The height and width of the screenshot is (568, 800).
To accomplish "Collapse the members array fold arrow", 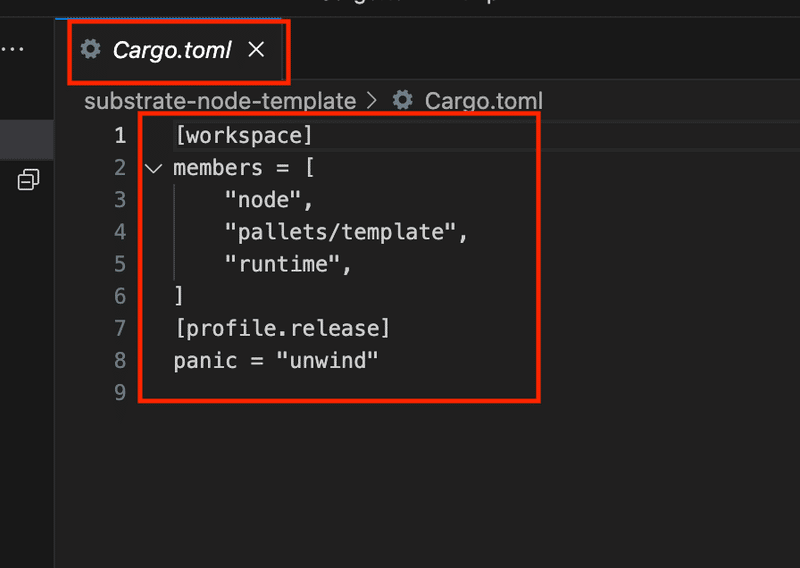I will tap(153, 168).
